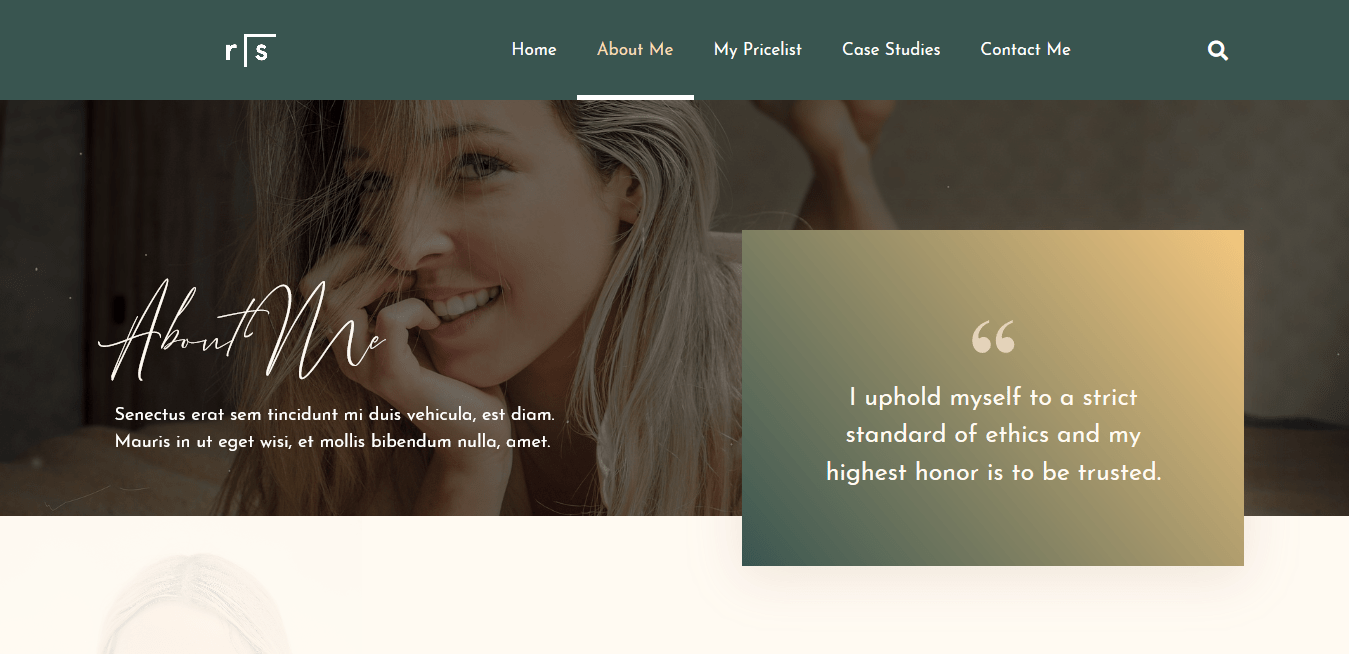Open the My Pricelist page
The image size is (1349, 654).
coord(758,49)
